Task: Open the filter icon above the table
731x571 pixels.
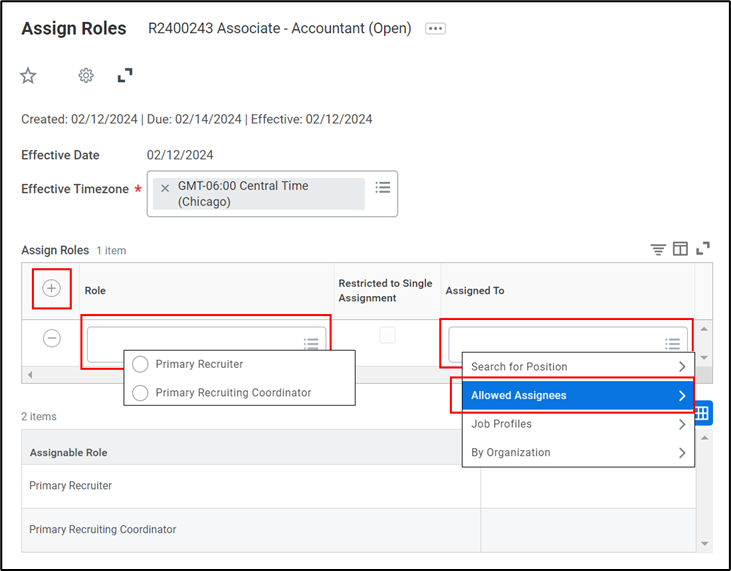Action: (658, 249)
